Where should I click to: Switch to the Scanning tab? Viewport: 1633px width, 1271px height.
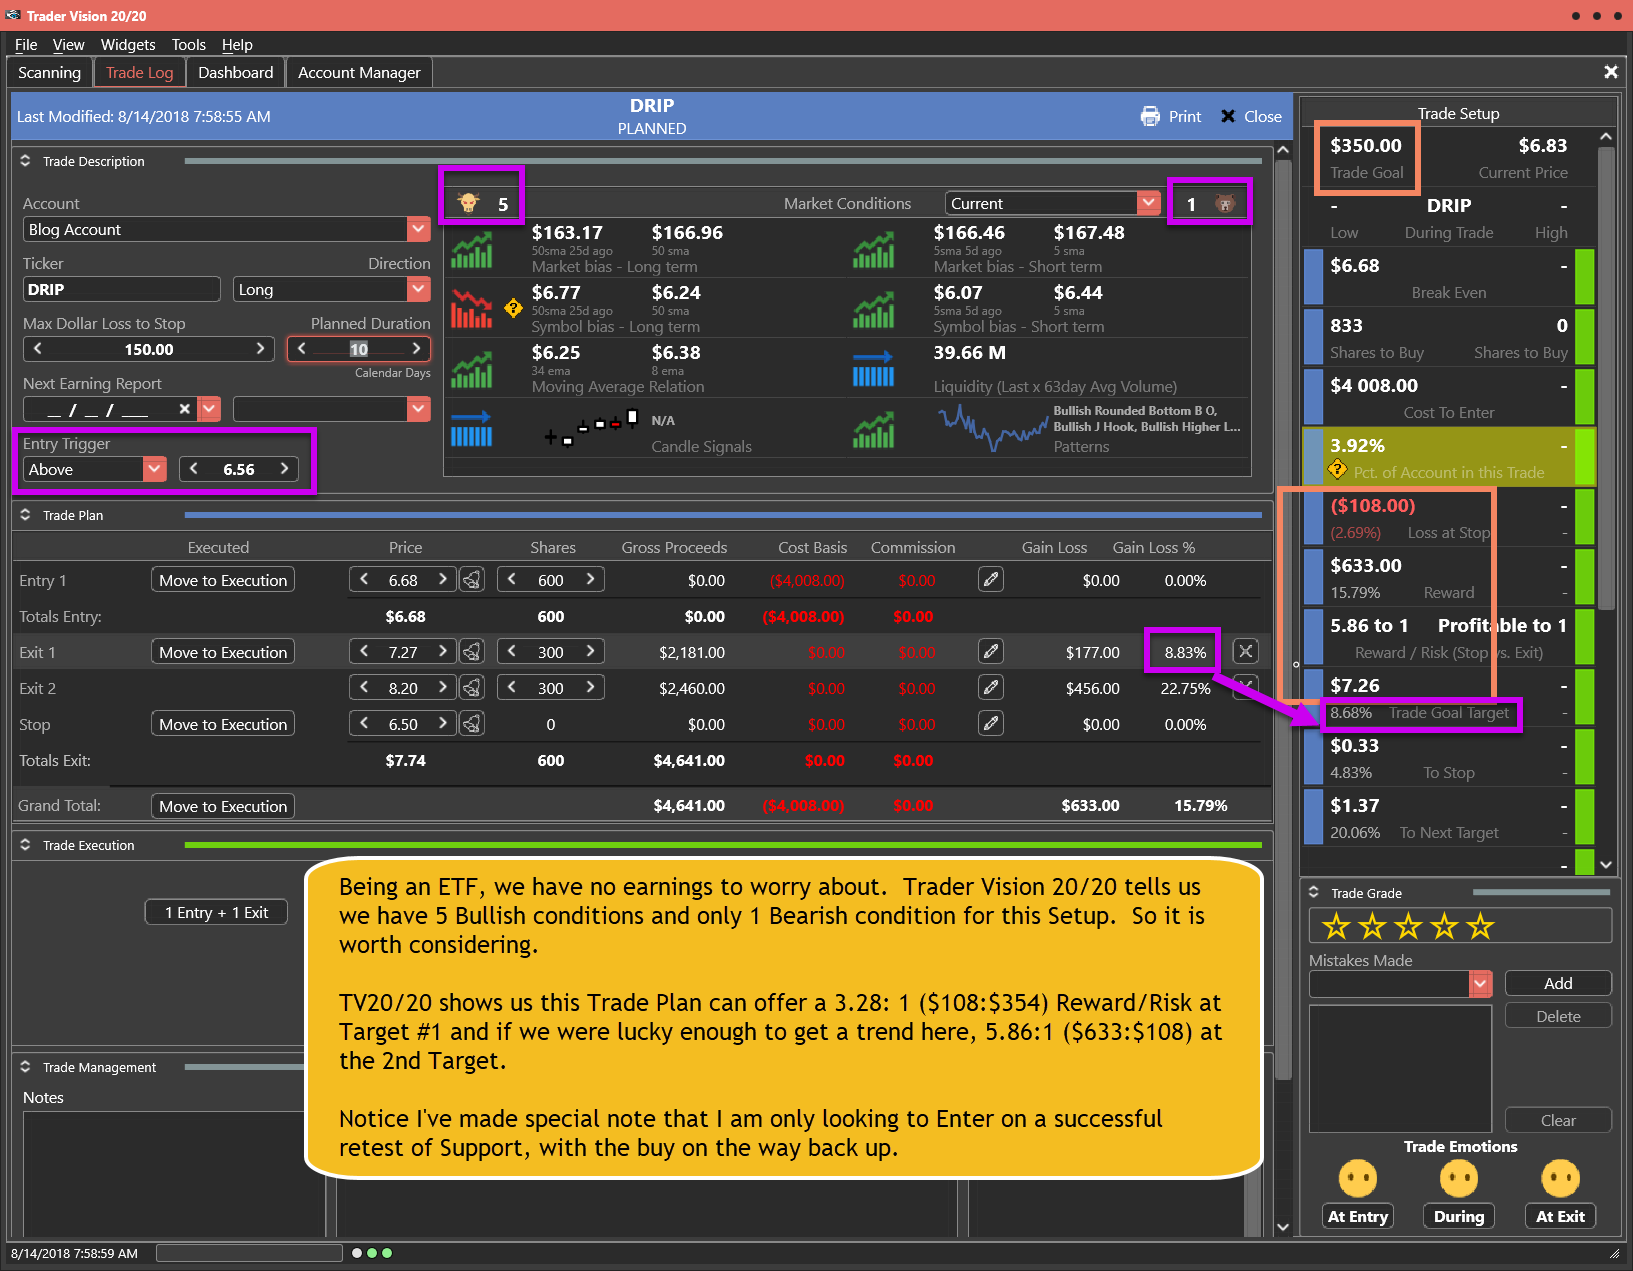point(49,72)
